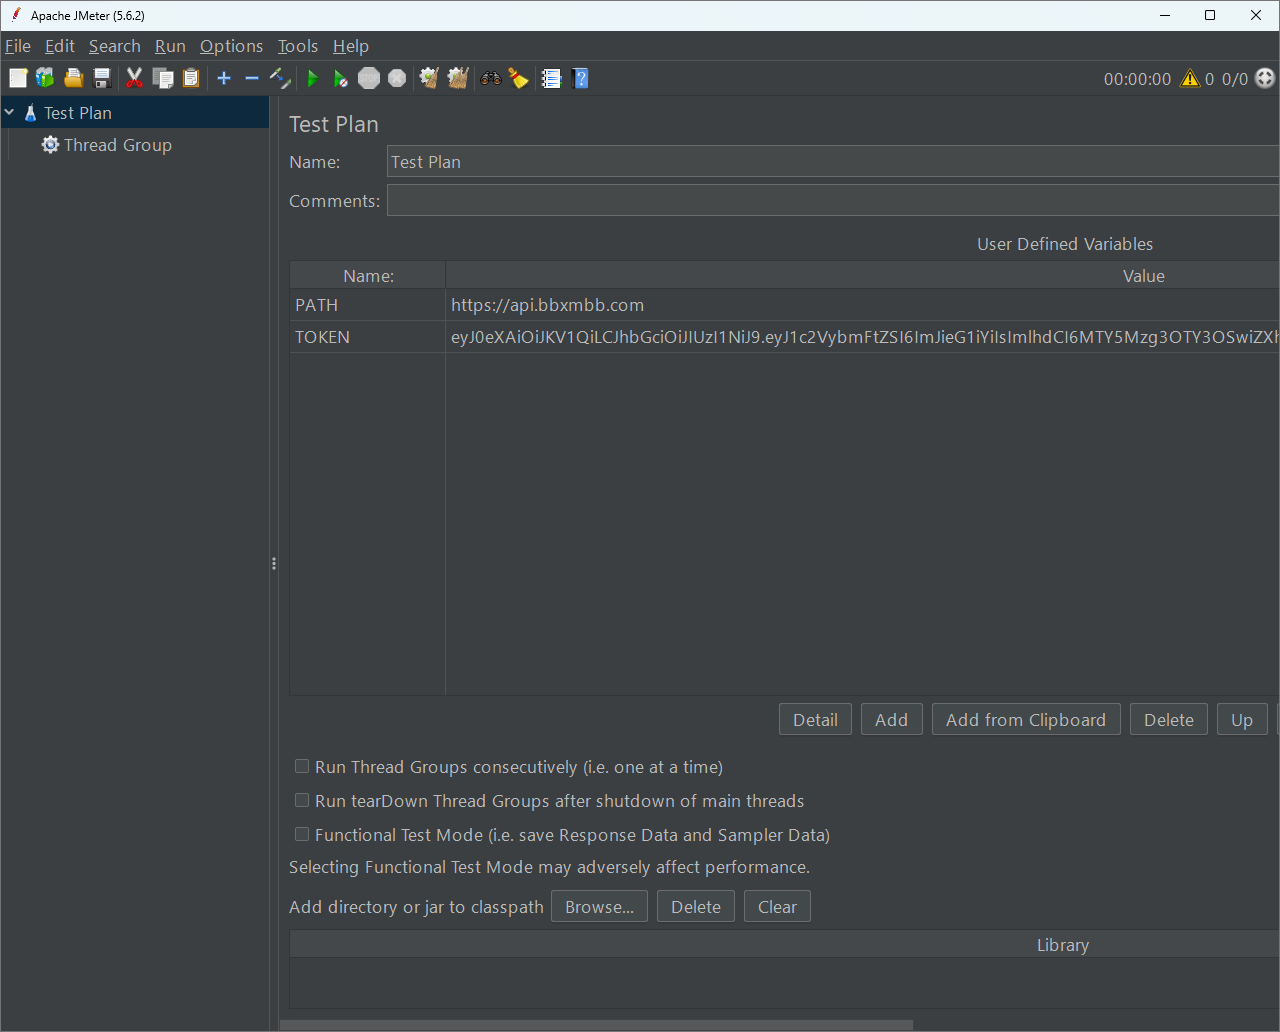Enable Functional Test Mode checkbox

[301, 835]
